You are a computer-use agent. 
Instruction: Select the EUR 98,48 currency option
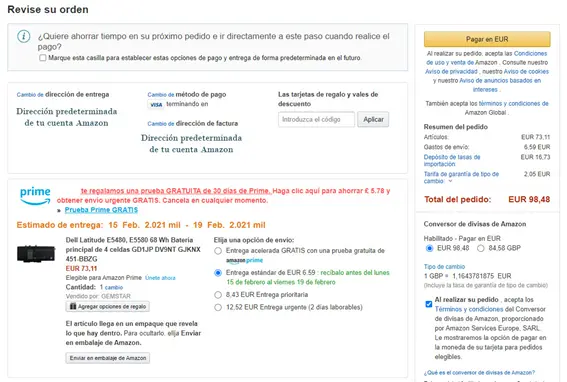tap(429, 248)
